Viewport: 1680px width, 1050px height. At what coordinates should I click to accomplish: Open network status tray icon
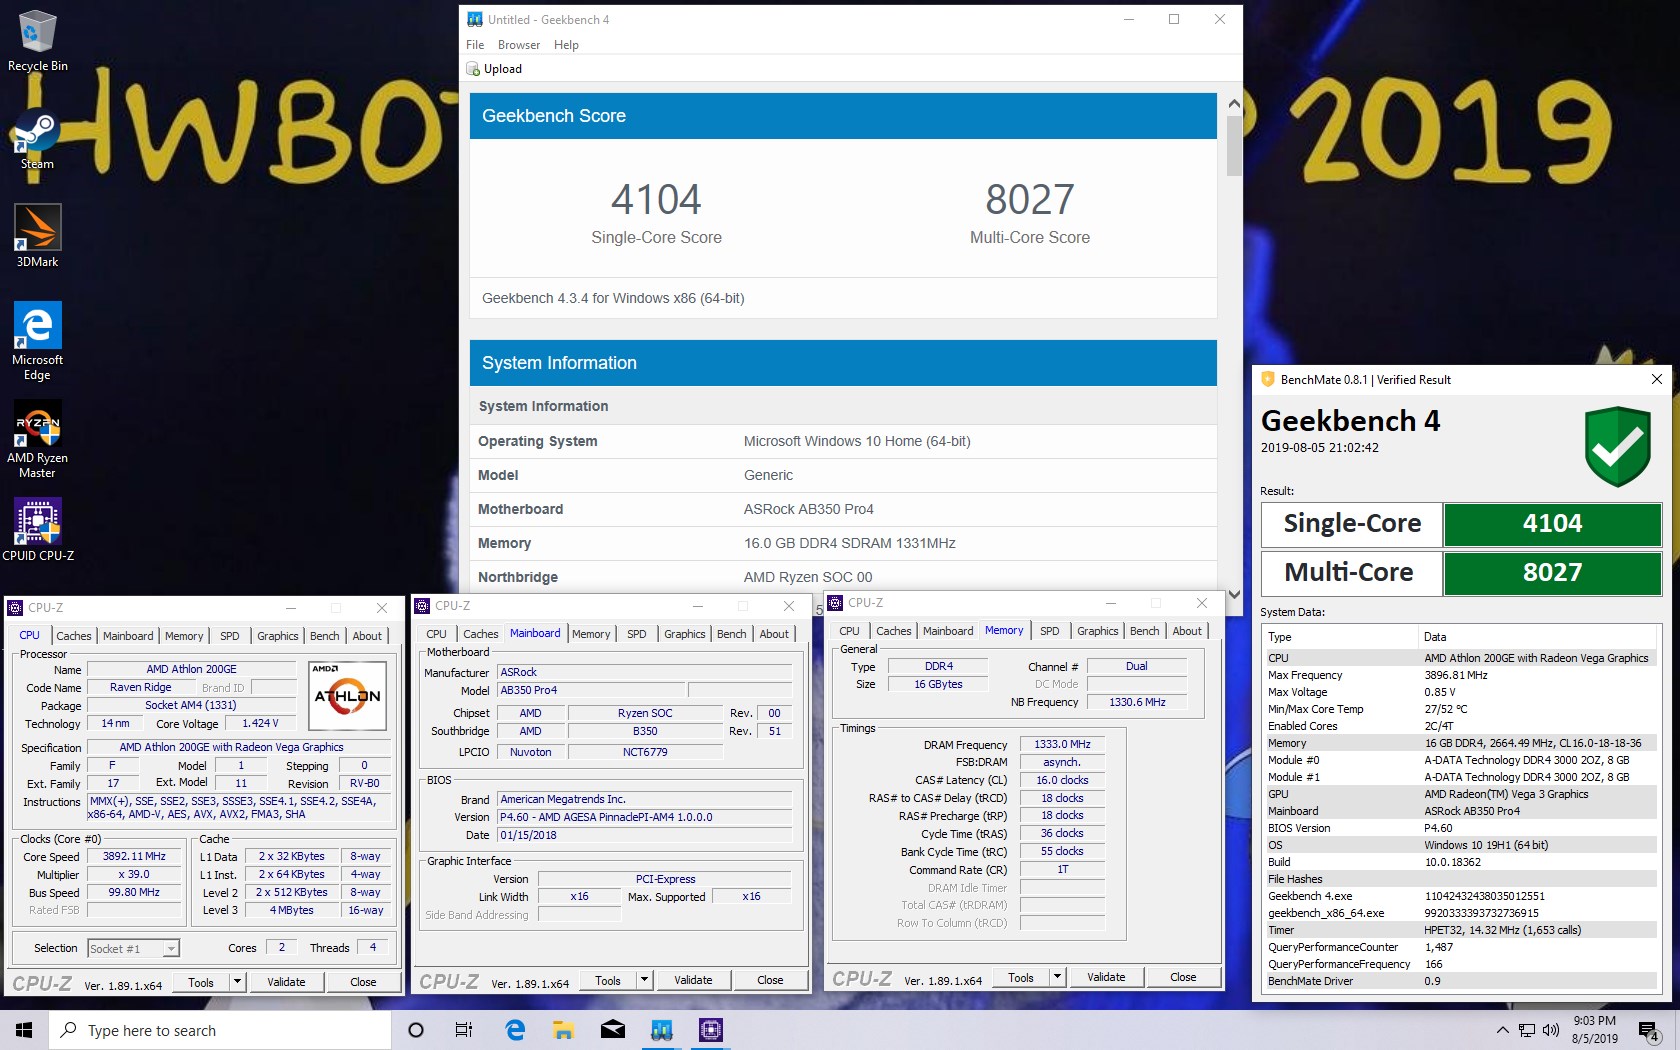click(x=1527, y=1030)
